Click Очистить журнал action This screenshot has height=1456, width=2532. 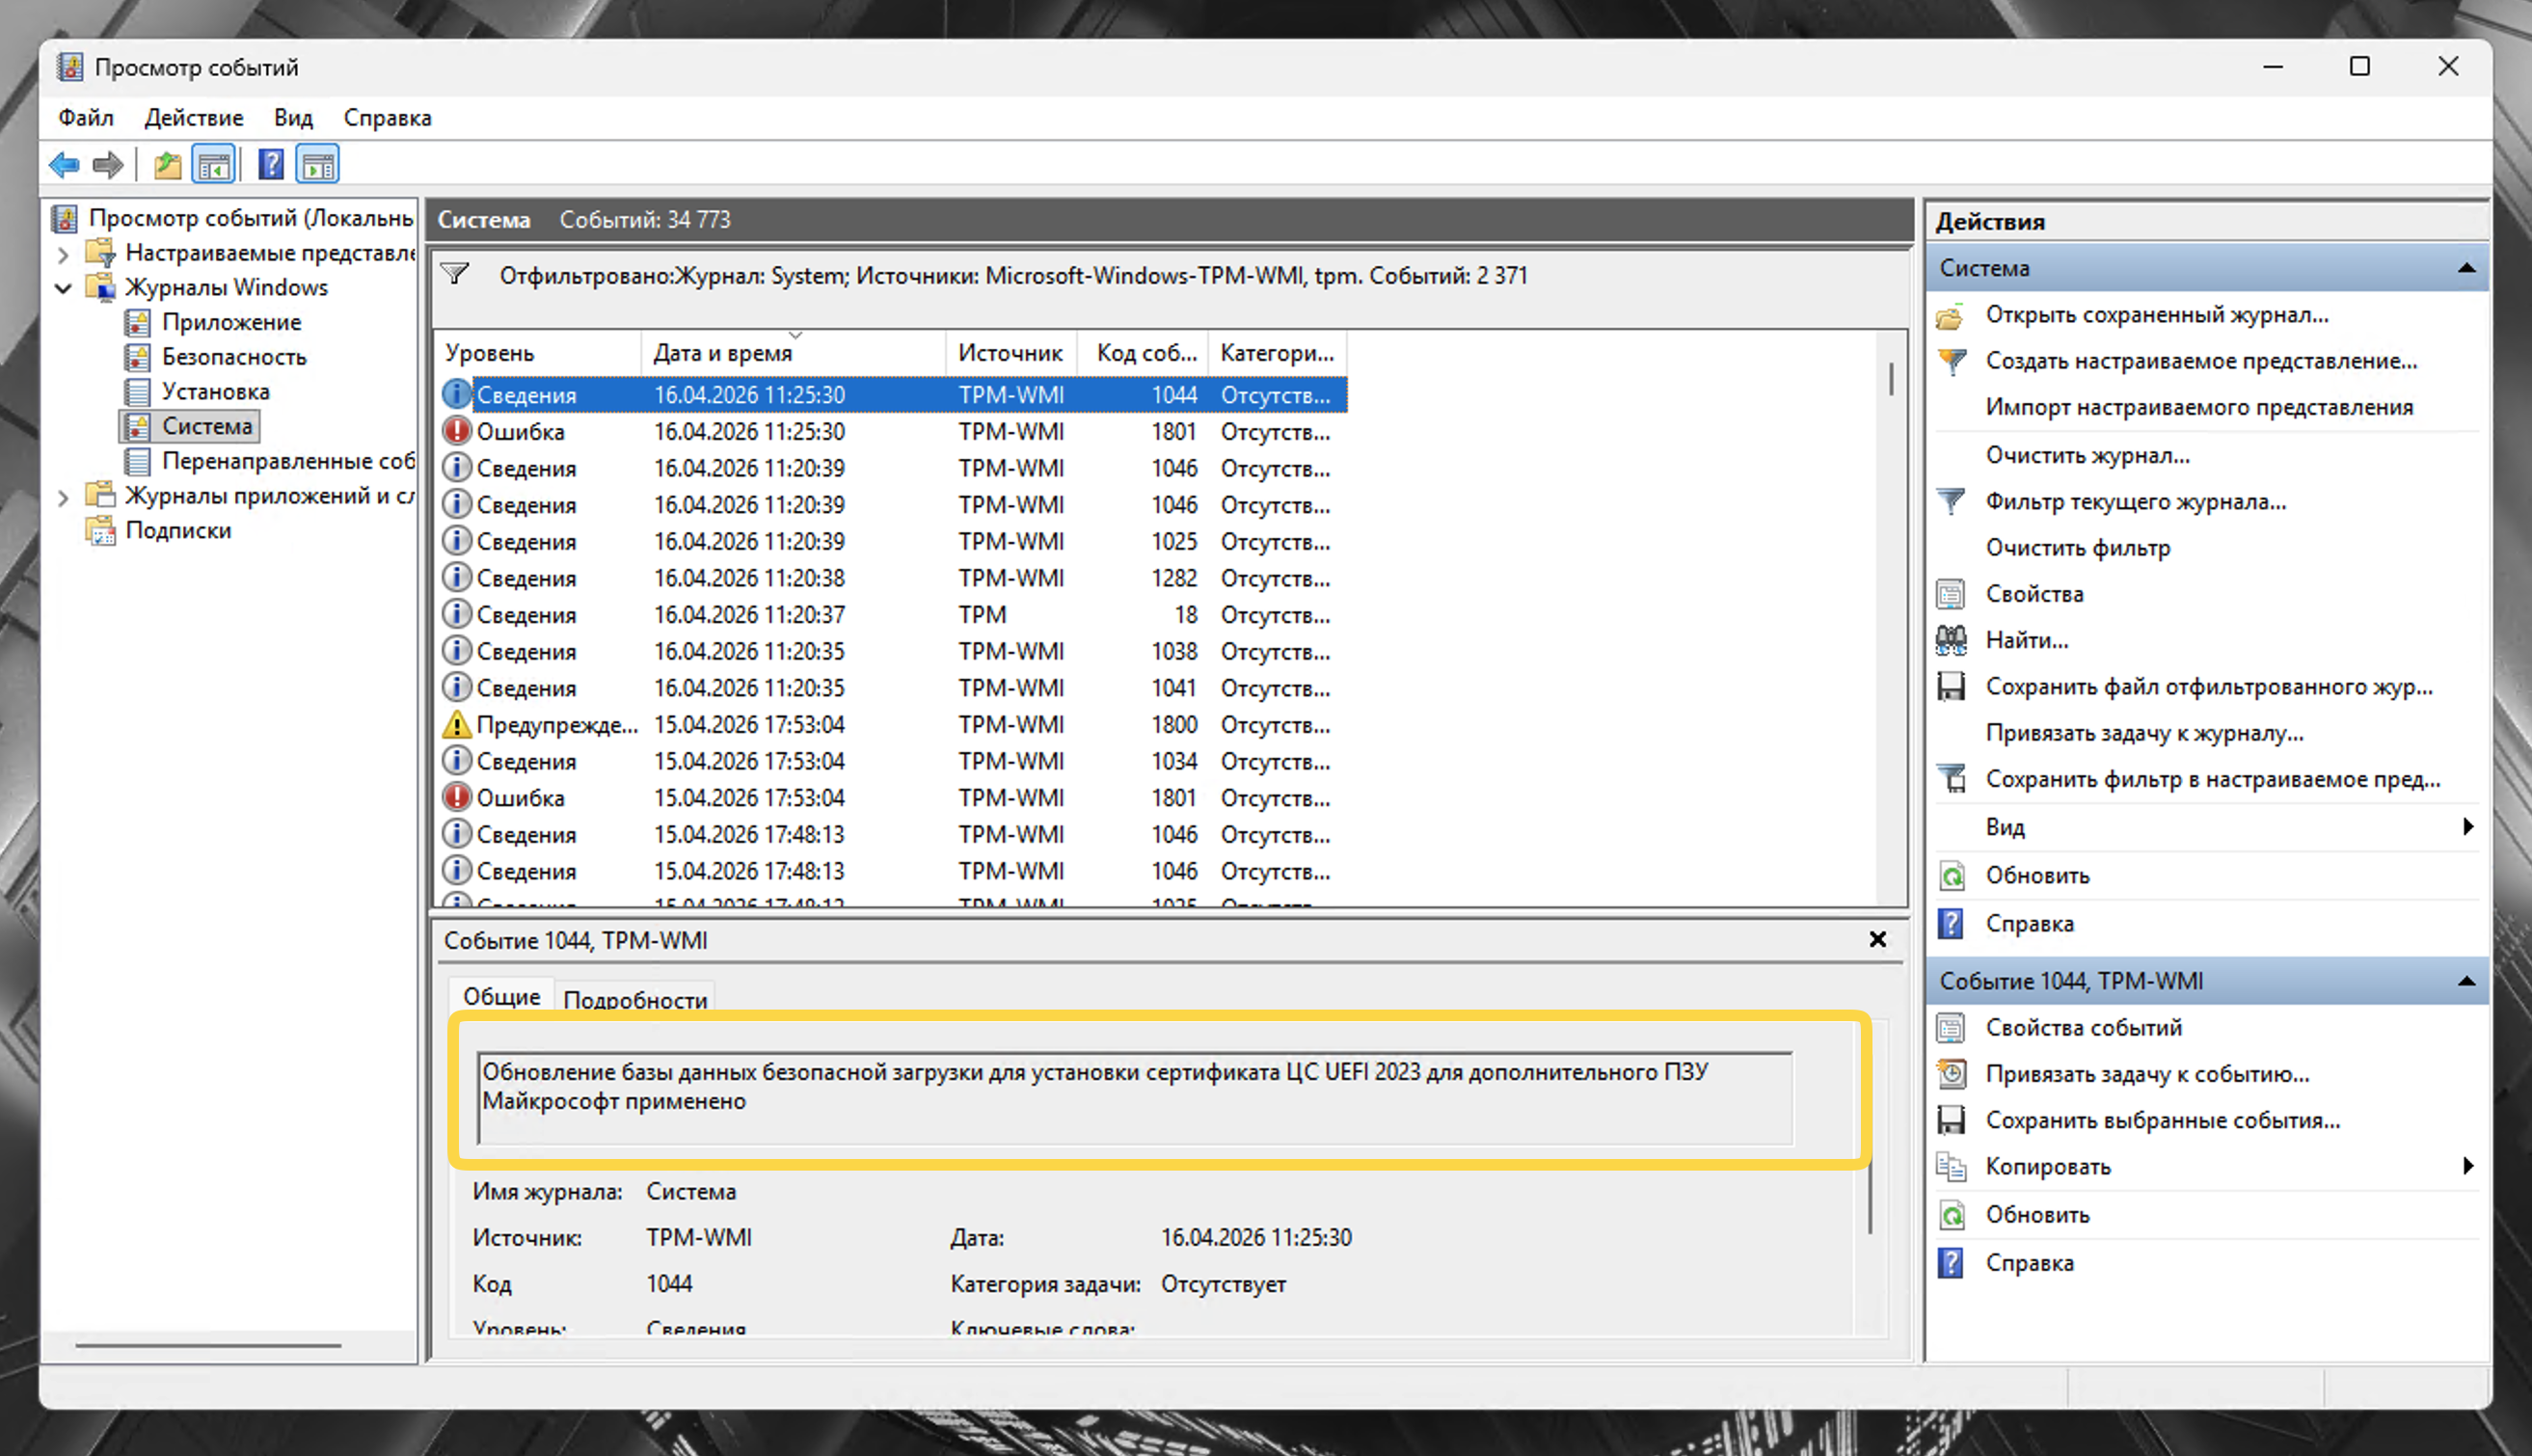tap(2087, 456)
